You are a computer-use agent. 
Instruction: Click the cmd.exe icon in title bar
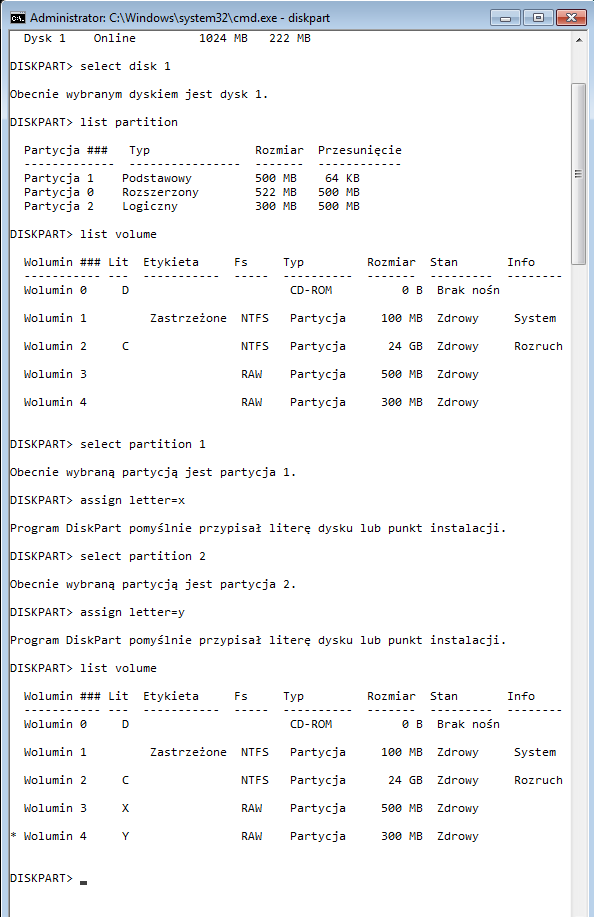pos(18,18)
